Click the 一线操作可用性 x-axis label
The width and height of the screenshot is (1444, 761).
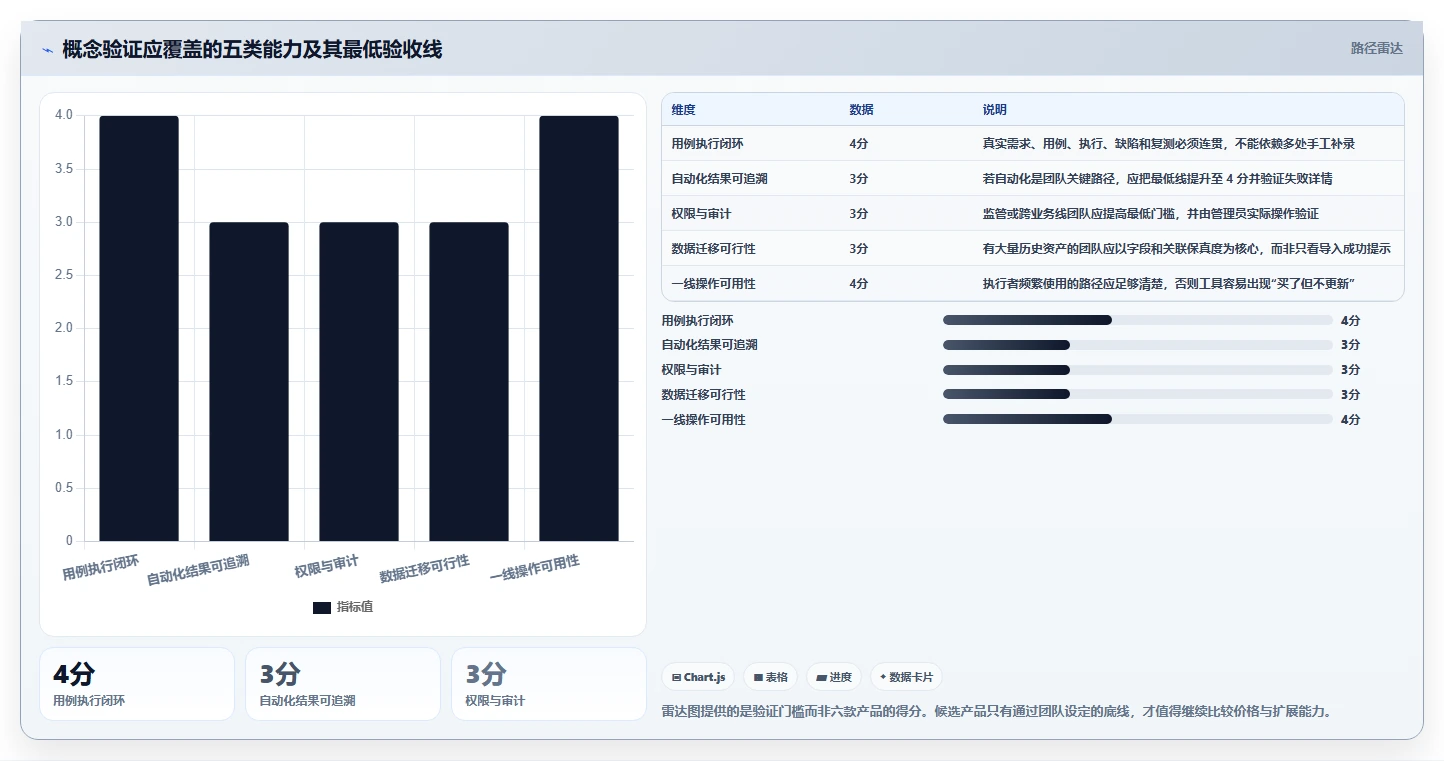[535, 569]
